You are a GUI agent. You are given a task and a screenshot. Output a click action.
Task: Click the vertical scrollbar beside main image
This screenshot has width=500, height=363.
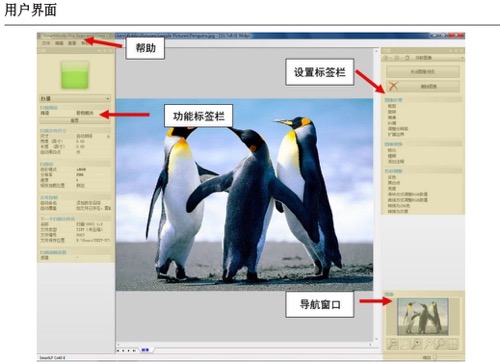click(376, 195)
